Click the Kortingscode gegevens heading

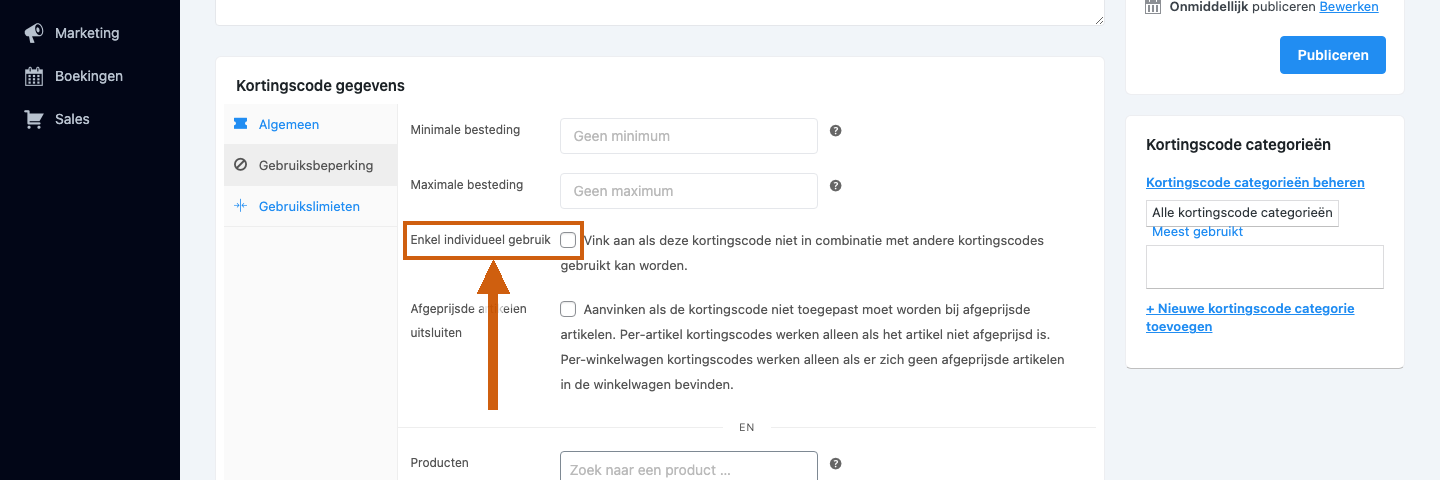click(x=320, y=86)
